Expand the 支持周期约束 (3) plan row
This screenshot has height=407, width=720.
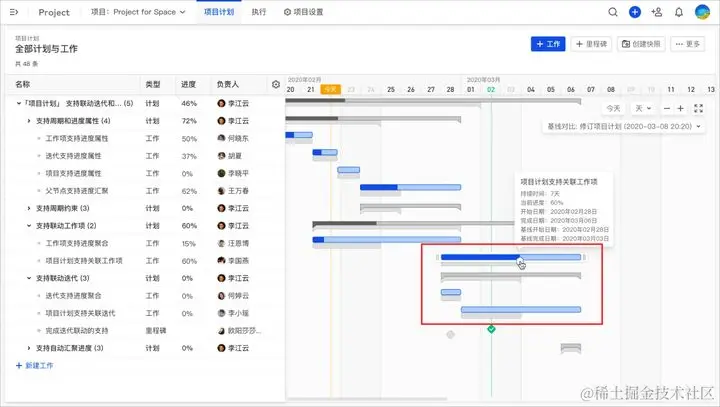click(x=29, y=208)
